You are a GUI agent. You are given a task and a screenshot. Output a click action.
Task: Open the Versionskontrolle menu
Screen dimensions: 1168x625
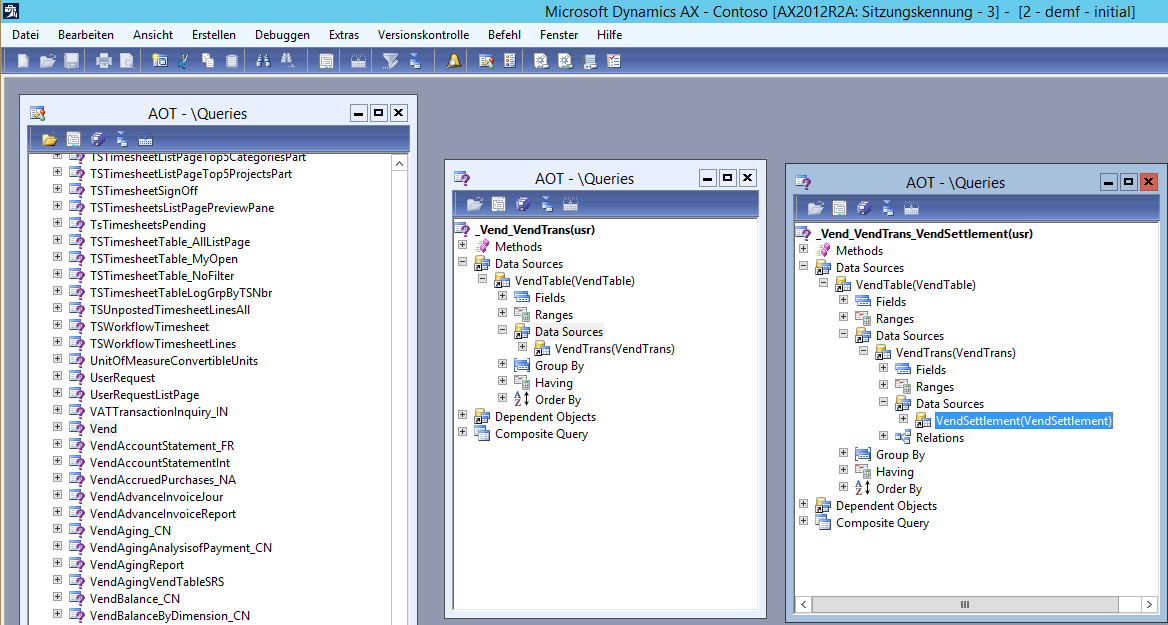point(422,35)
